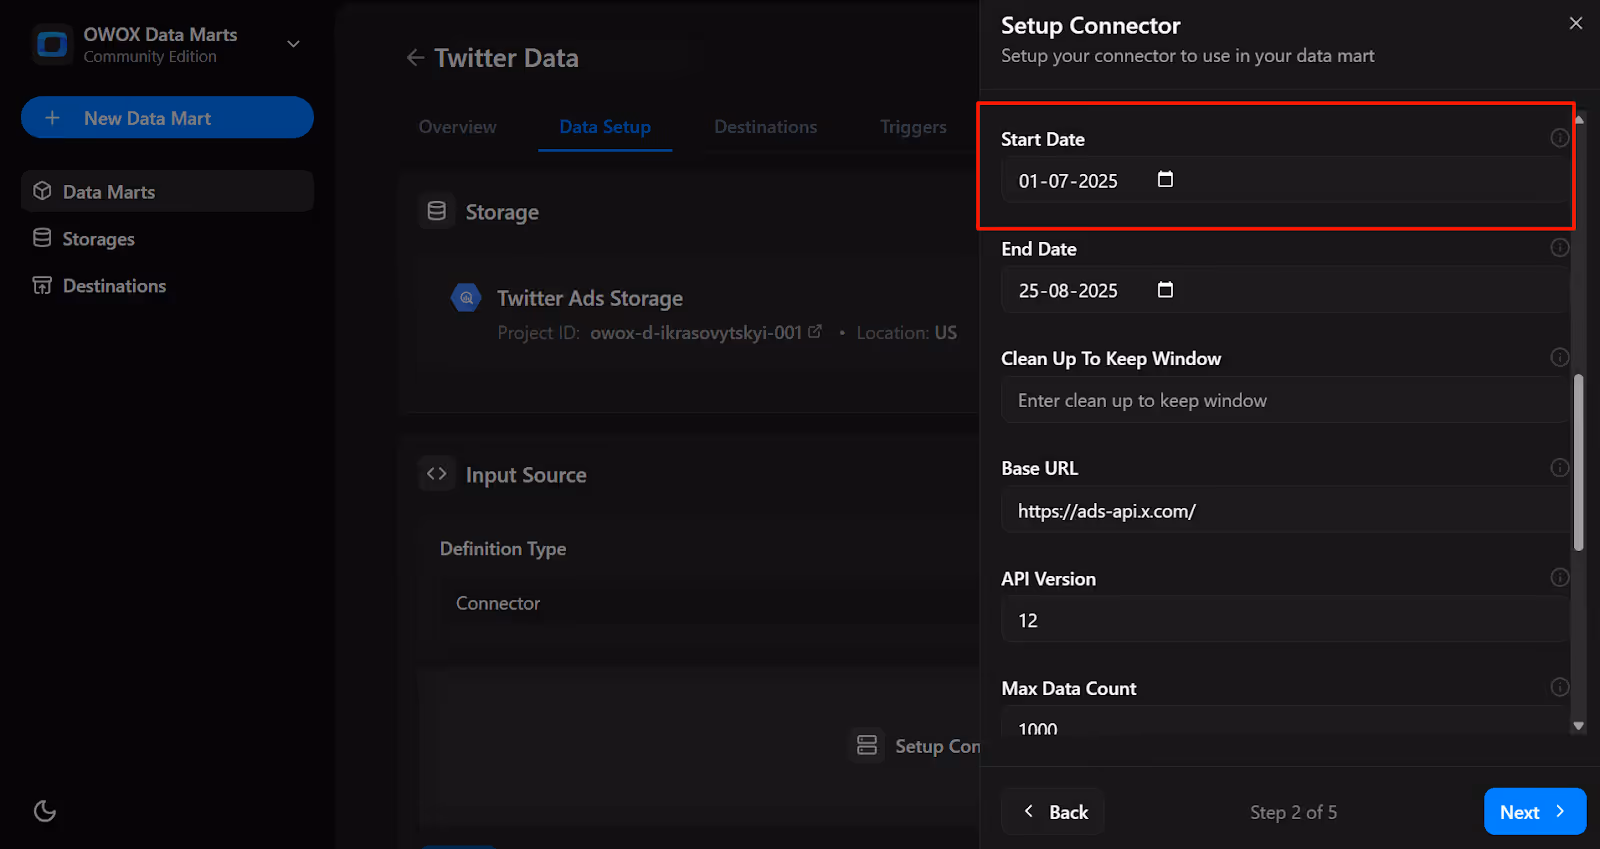The height and width of the screenshot is (849, 1600).
Task: Click the Setup Connector icon in main panel
Action: pos(867,745)
